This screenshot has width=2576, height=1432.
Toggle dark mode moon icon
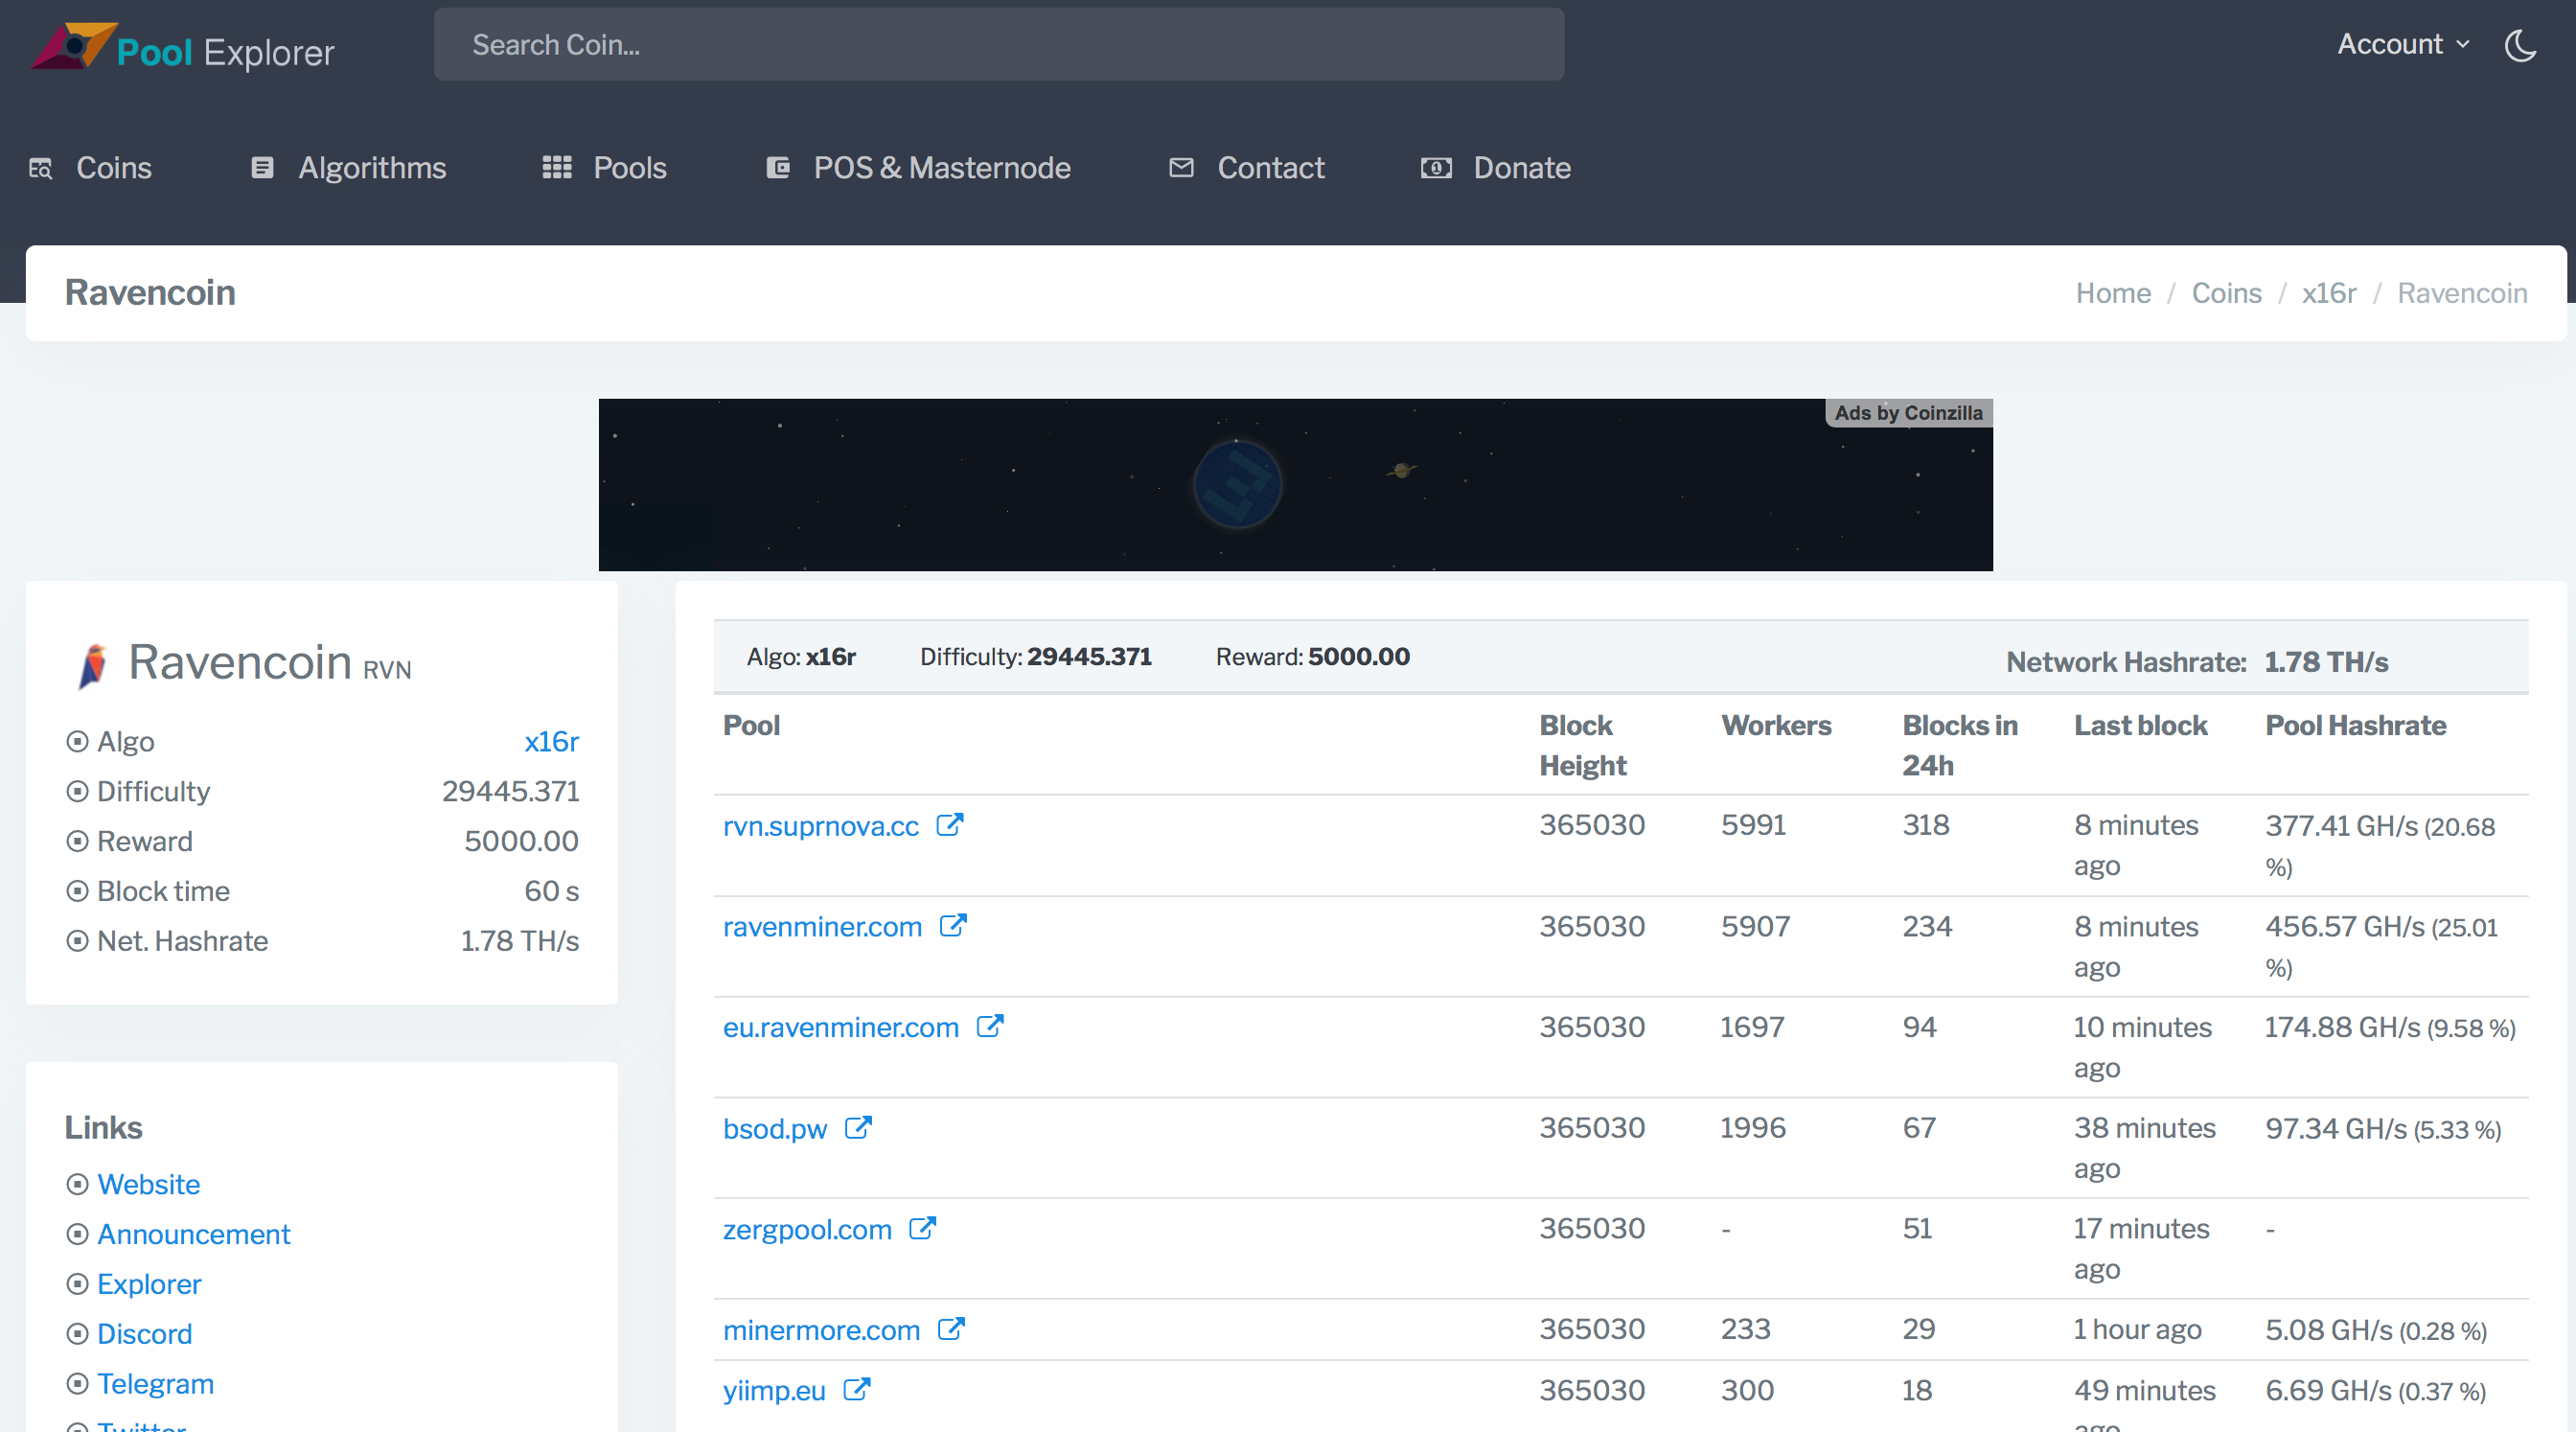click(x=2520, y=45)
